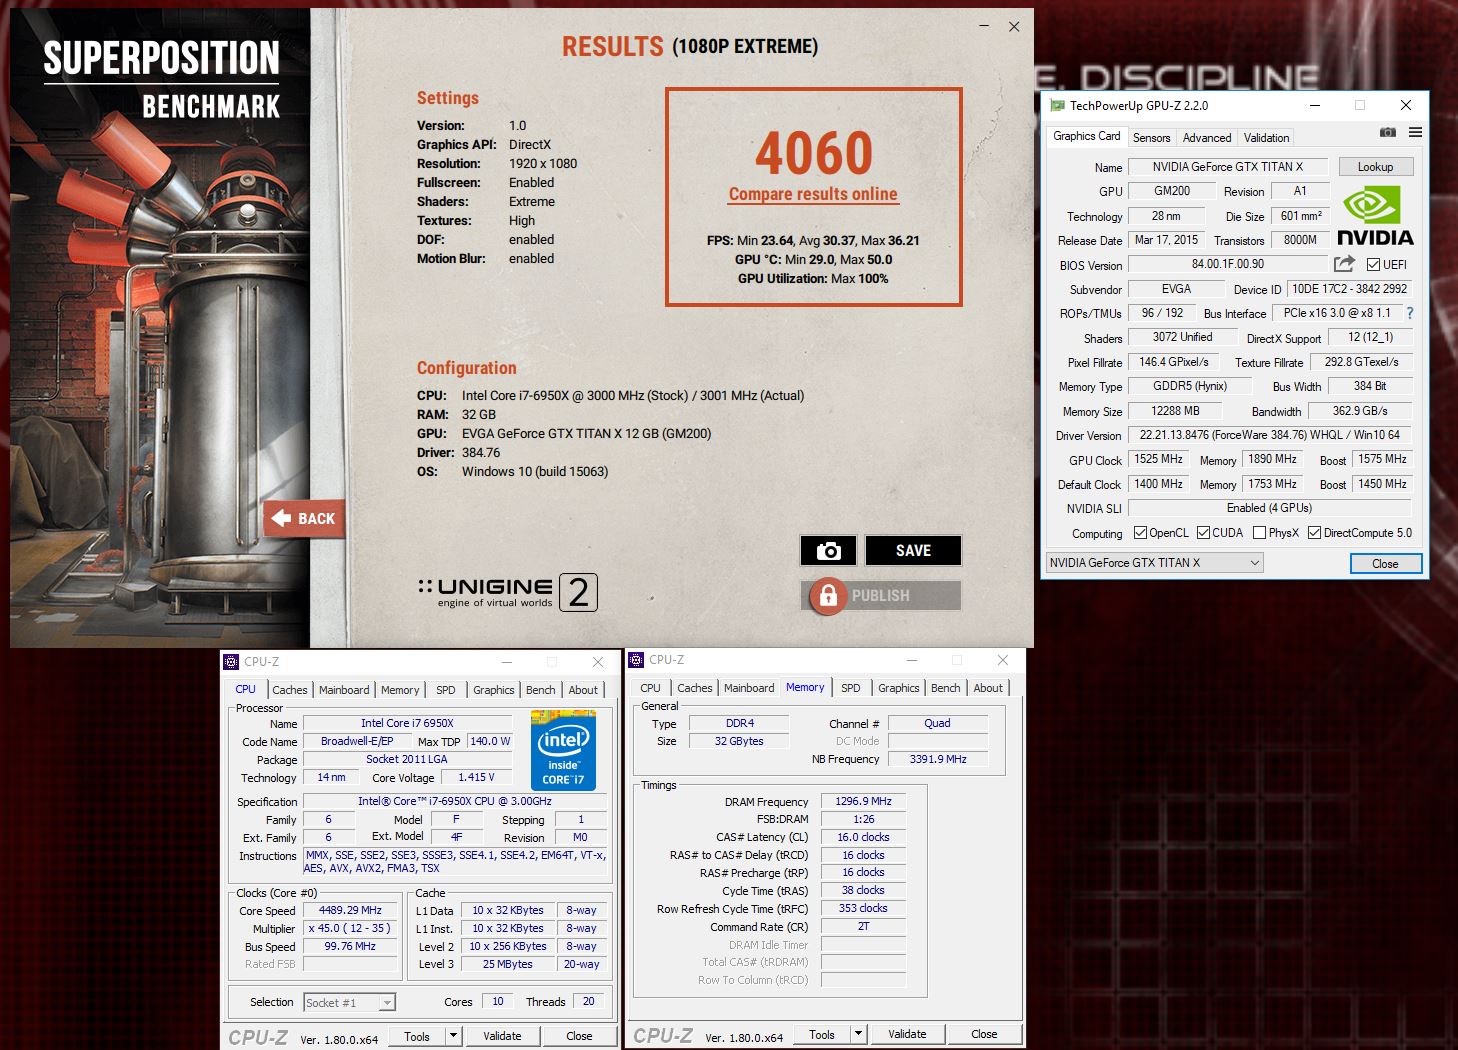
Task: Click Close button in left CPU-Z window
Action: click(579, 1036)
